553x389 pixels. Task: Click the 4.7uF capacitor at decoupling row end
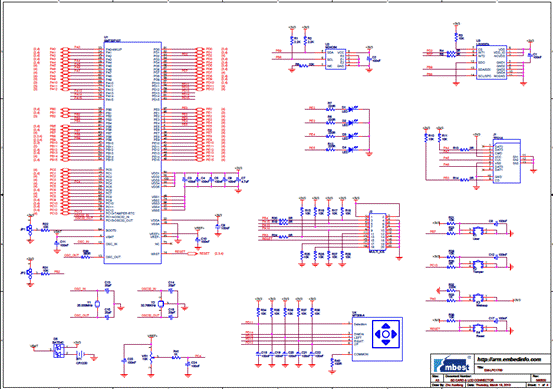(238, 180)
